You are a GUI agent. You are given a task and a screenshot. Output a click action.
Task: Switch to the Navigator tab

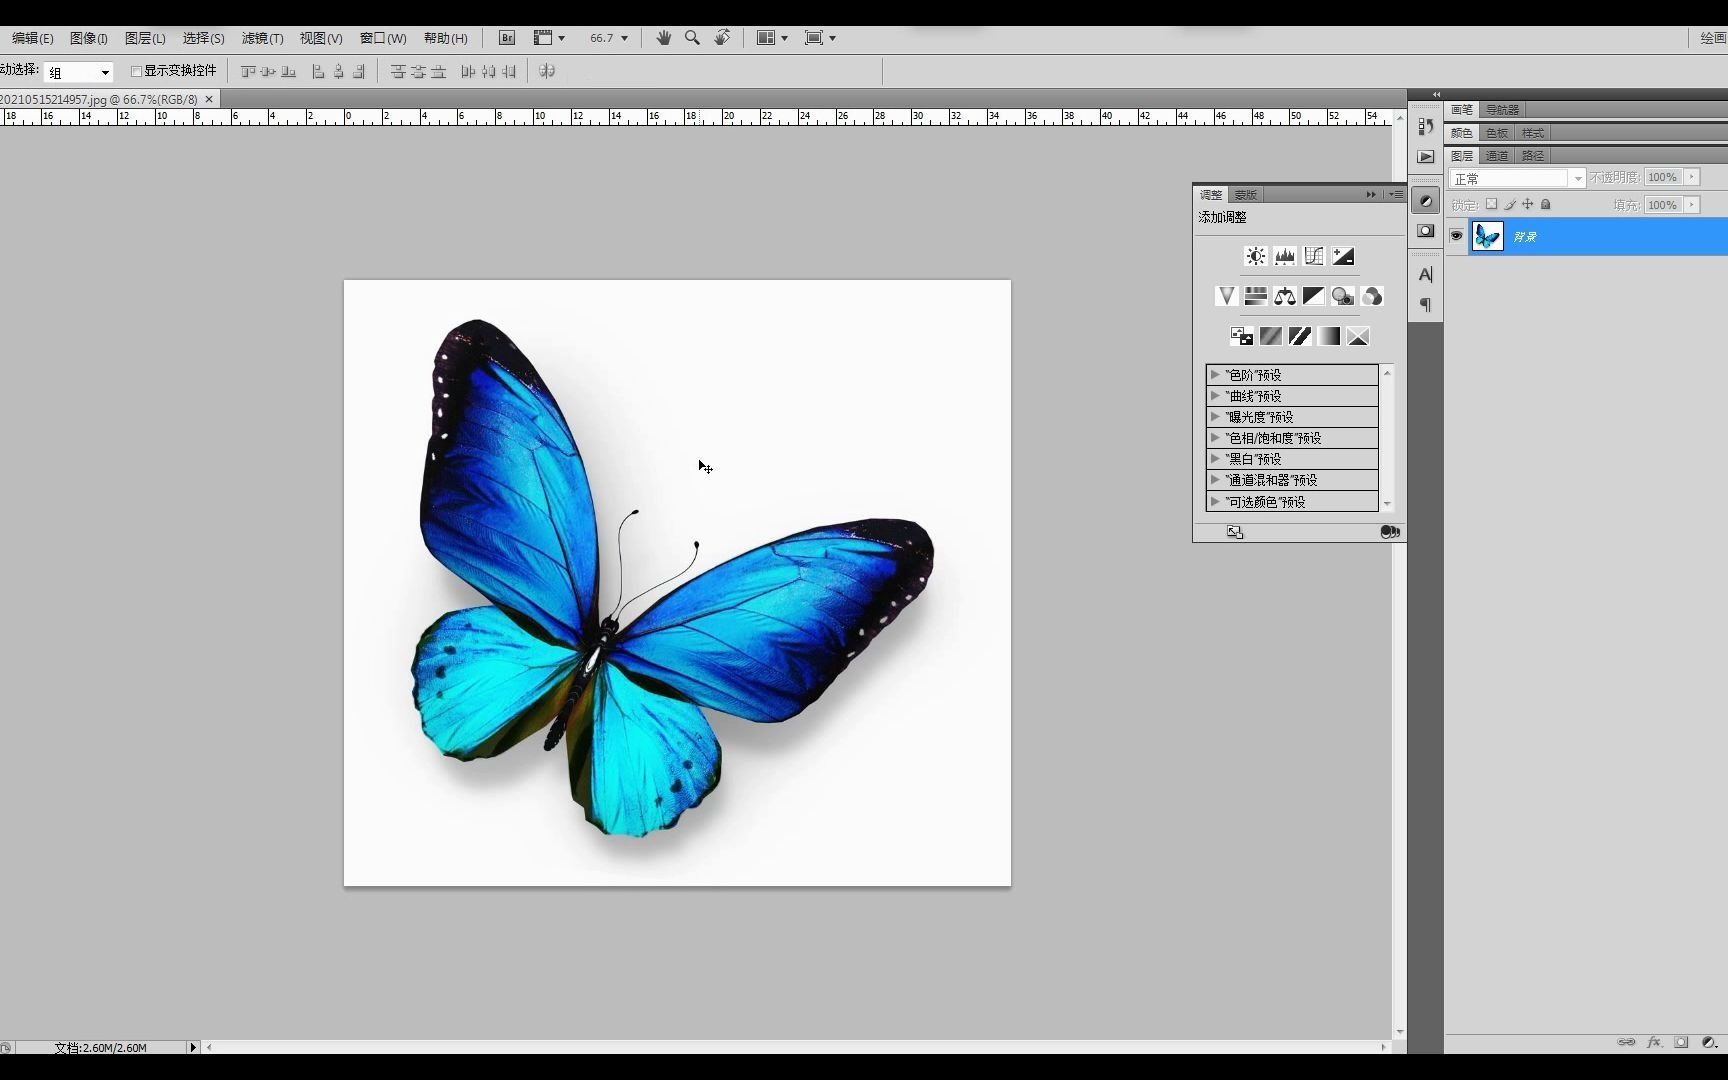[x=1502, y=110]
